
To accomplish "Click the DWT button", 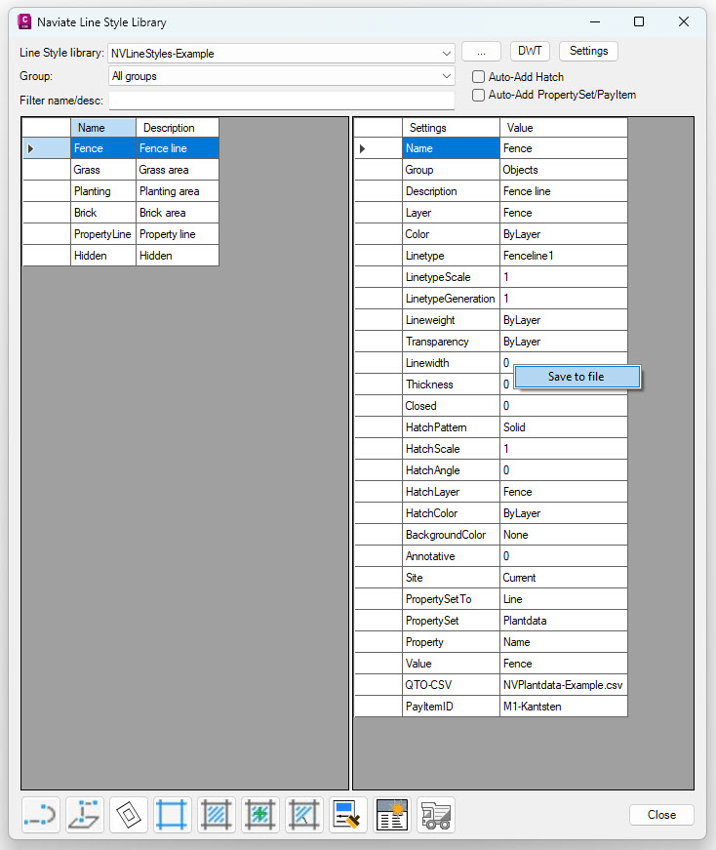I will point(530,51).
